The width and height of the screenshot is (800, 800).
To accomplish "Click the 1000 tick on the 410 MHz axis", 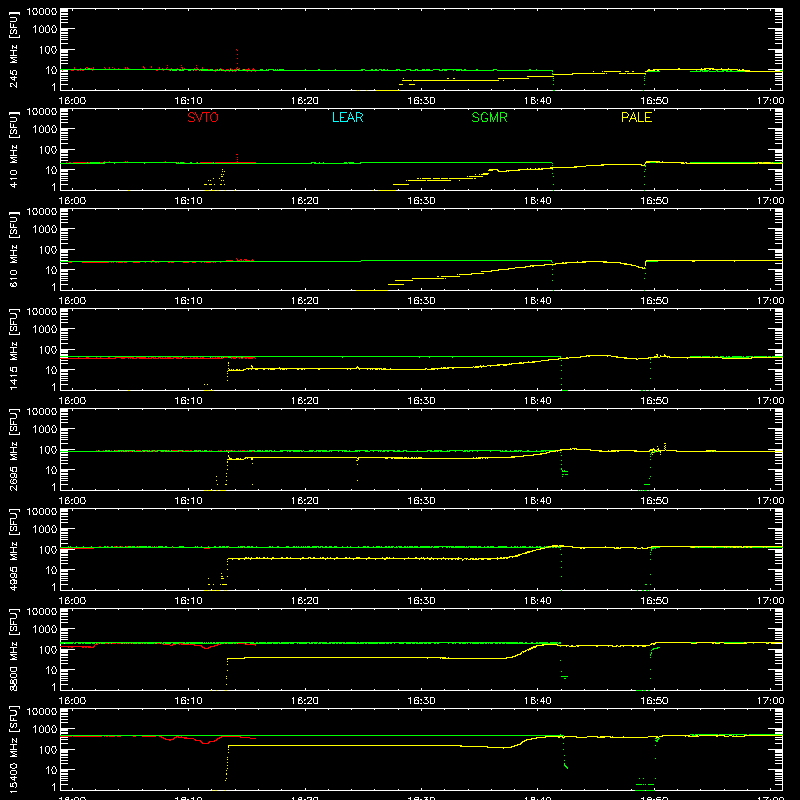I will [x=45, y=129].
